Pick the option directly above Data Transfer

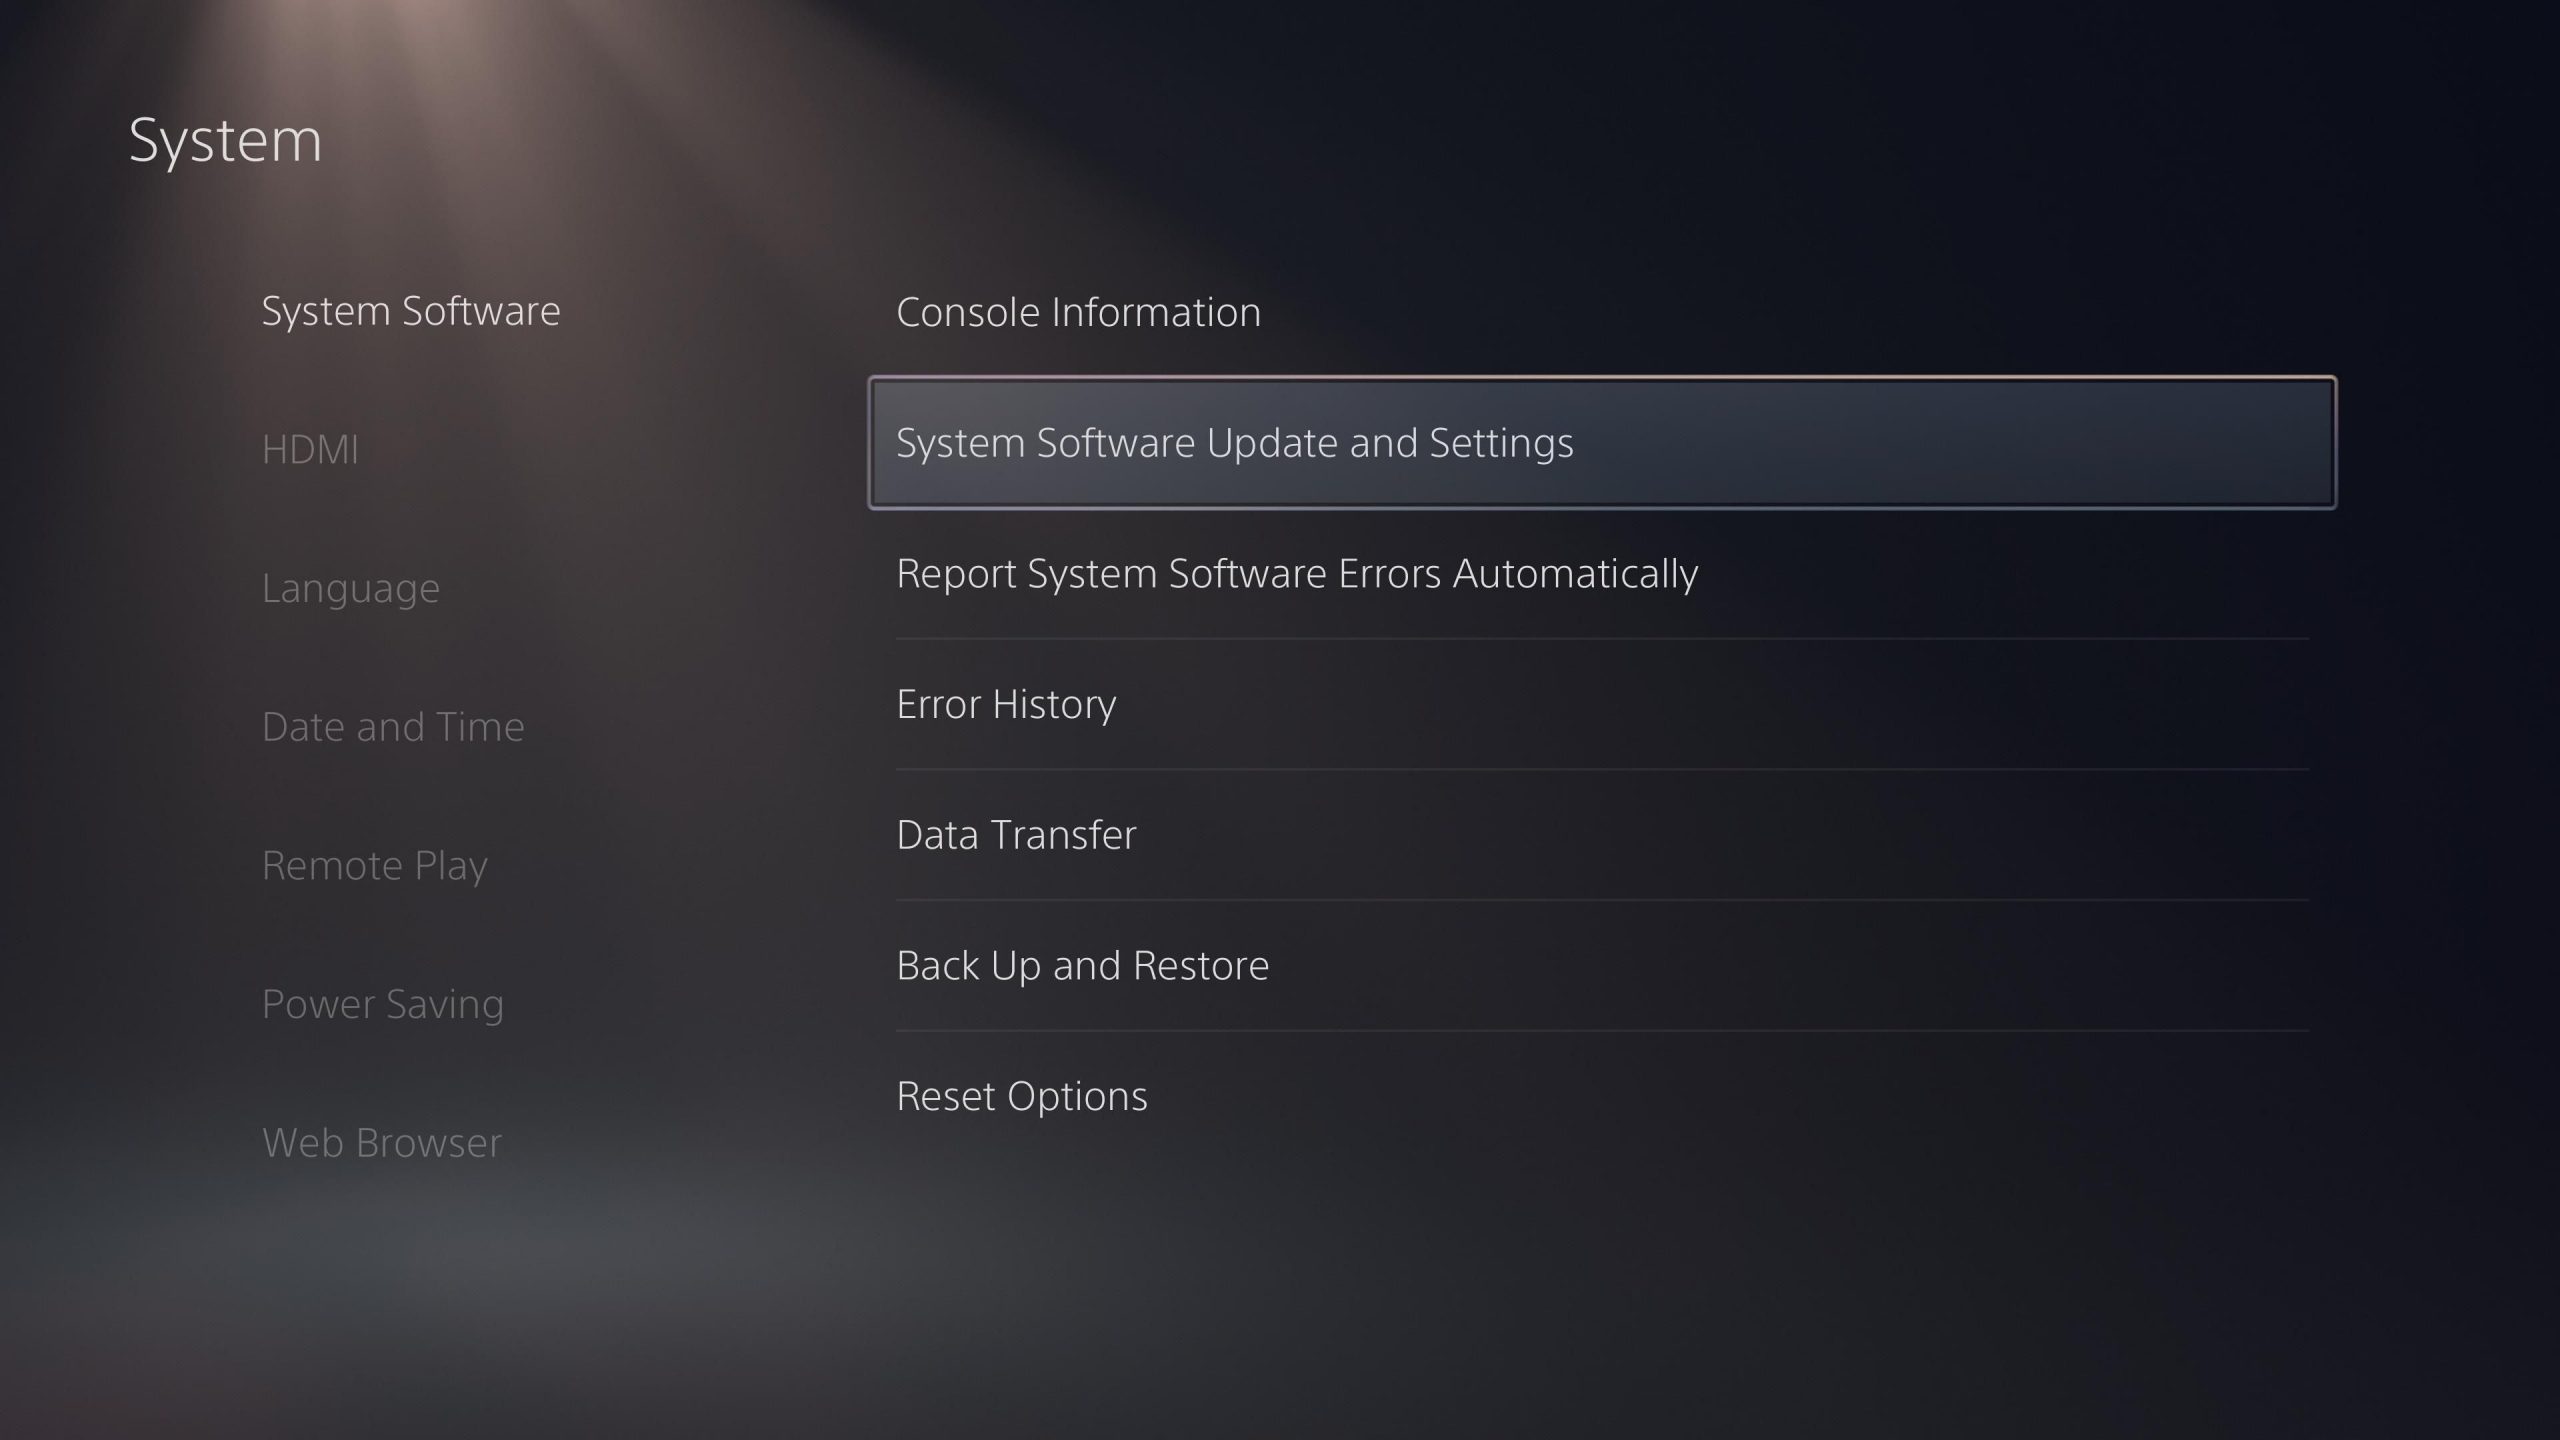[x=1006, y=705]
